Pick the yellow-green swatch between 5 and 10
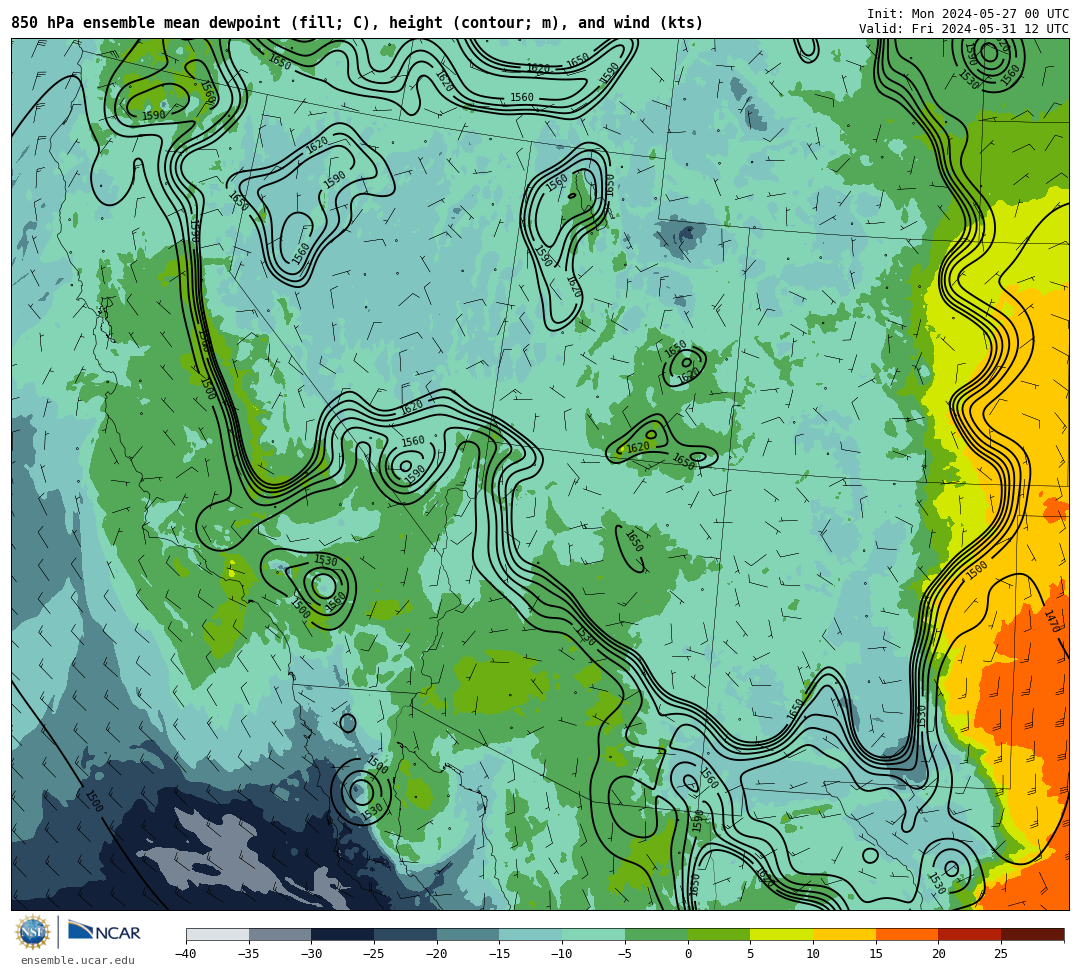The width and height of the screenshot is (1080, 973). click(x=782, y=934)
